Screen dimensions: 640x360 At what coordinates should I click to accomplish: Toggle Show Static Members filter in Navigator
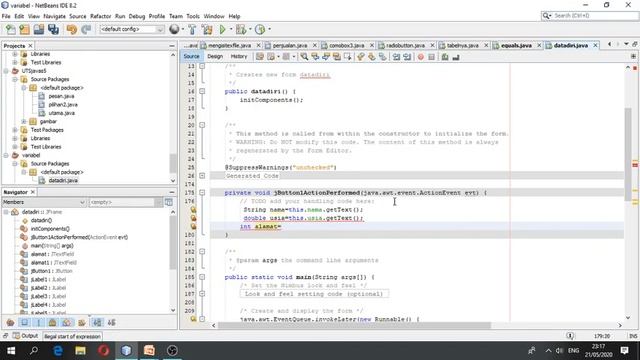(x=38, y=322)
